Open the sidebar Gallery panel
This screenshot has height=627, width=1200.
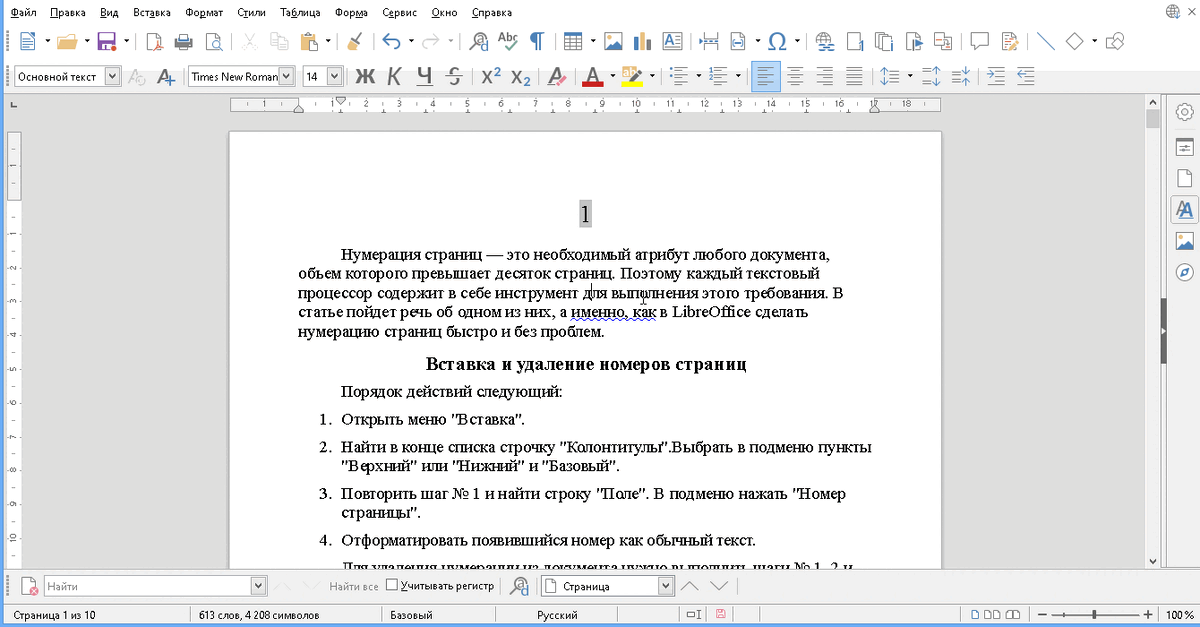(x=1185, y=241)
